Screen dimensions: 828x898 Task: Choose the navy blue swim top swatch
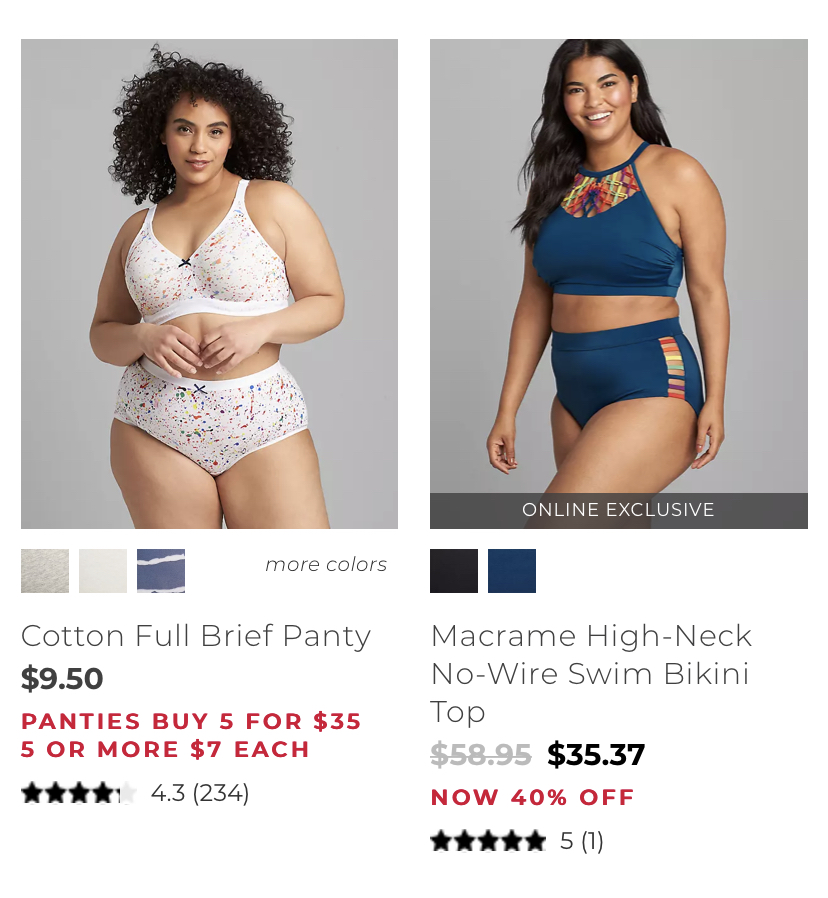tap(512, 570)
